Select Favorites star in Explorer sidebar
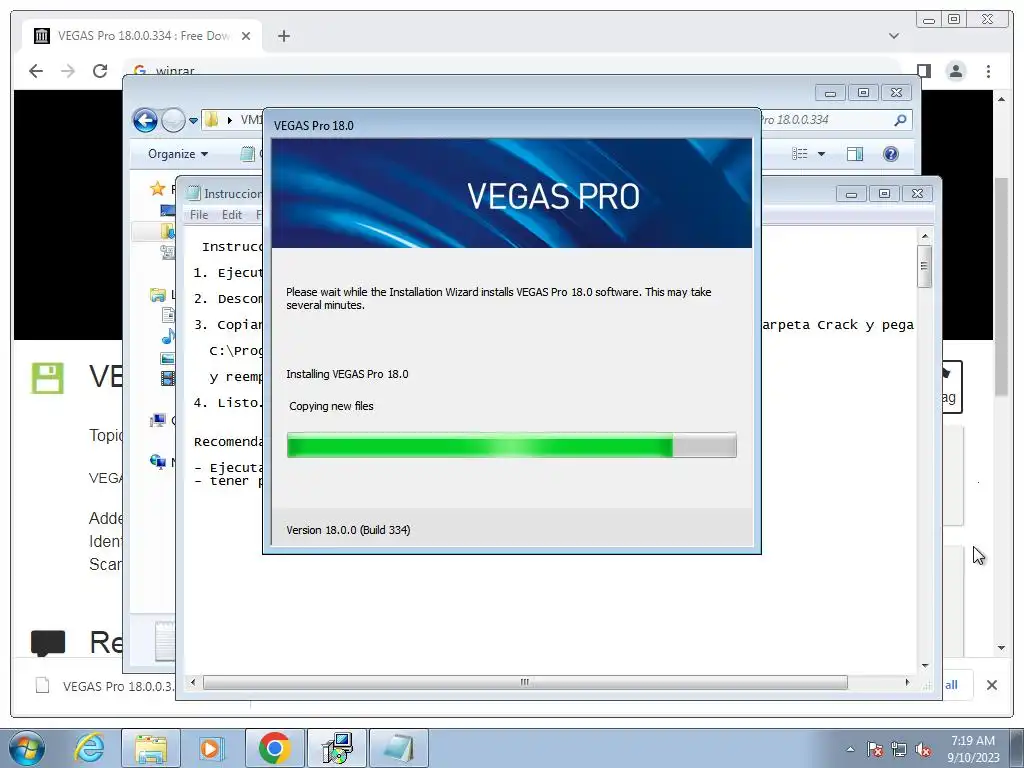This screenshot has width=1024, height=768. (157, 189)
